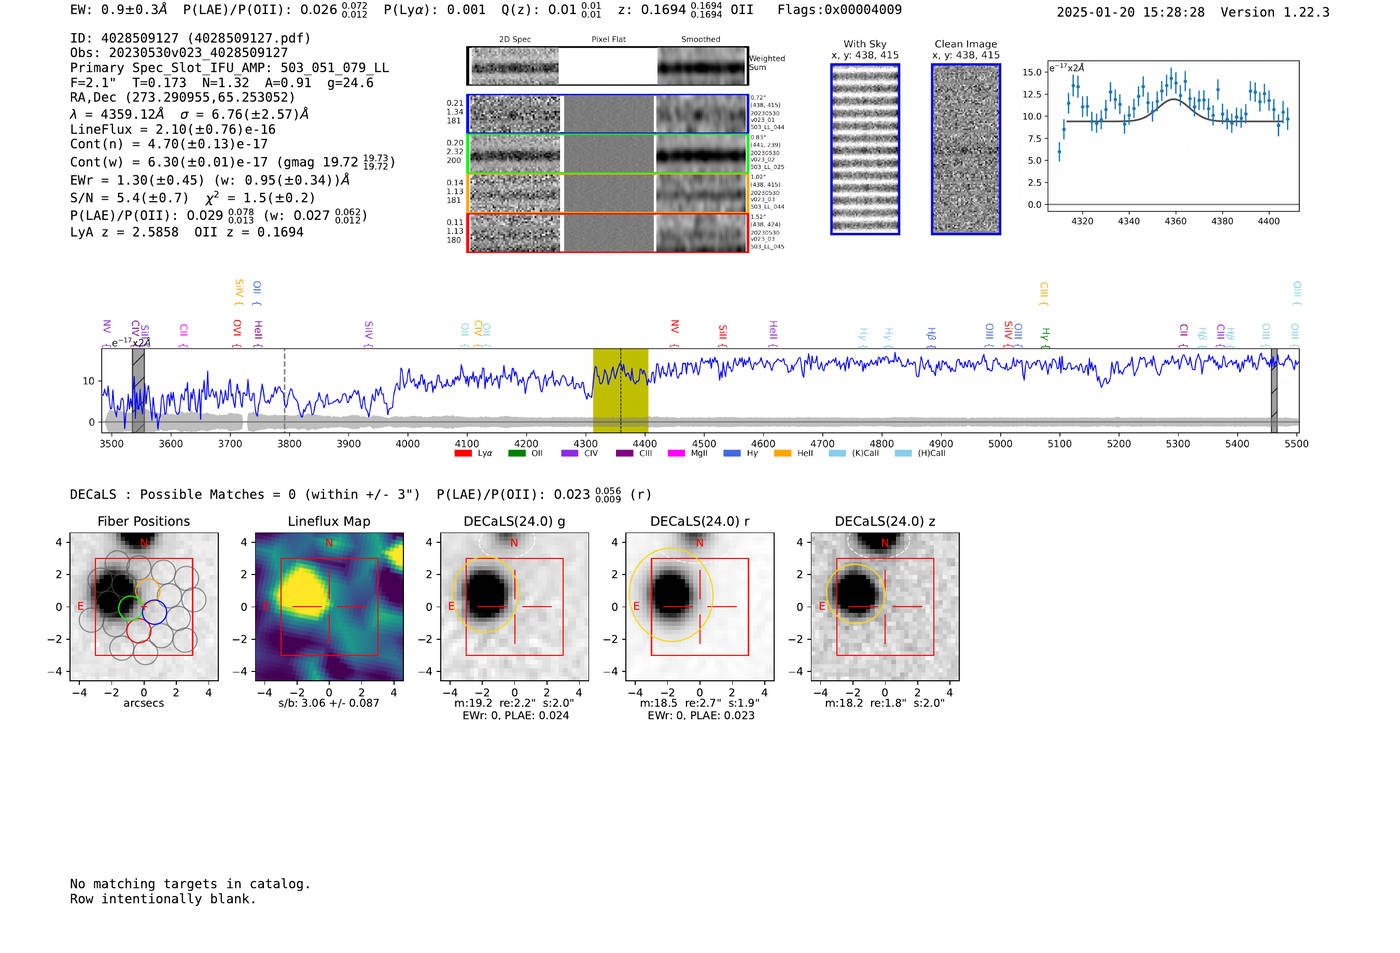Click the Pixel Flat column header
This screenshot has width=1400, height=953.
pos(608,40)
